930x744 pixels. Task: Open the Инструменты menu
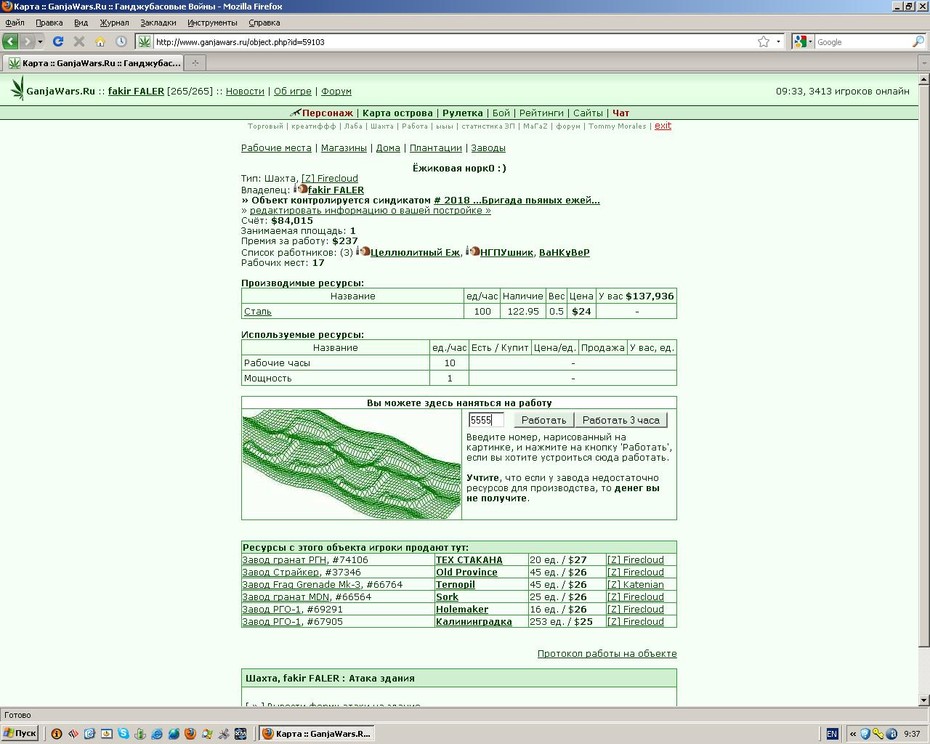(x=212, y=23)
